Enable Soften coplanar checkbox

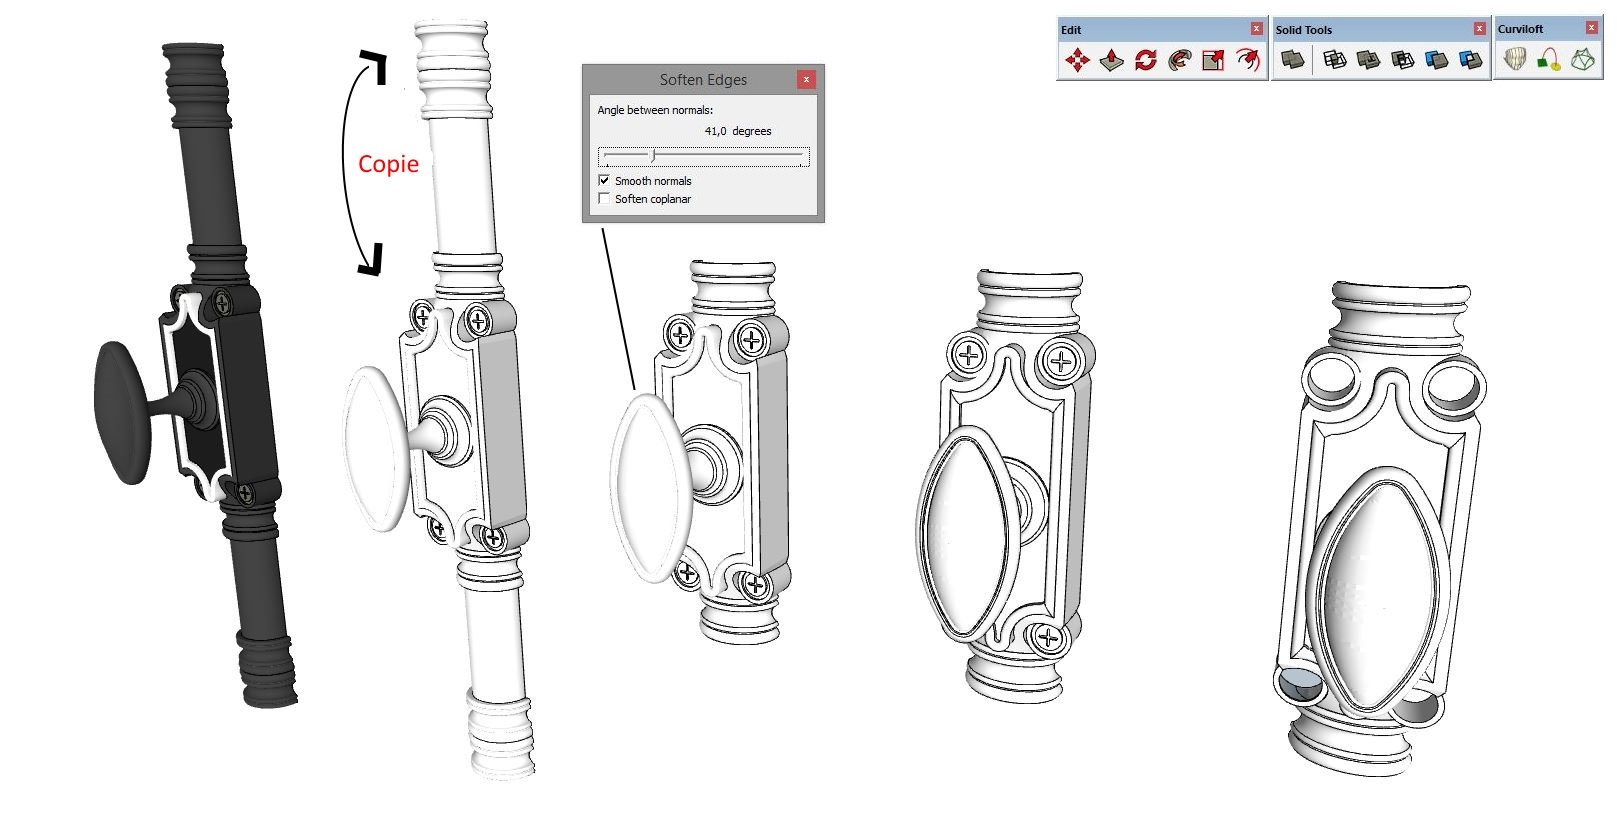pyautogui.click(x=604, y=198)
